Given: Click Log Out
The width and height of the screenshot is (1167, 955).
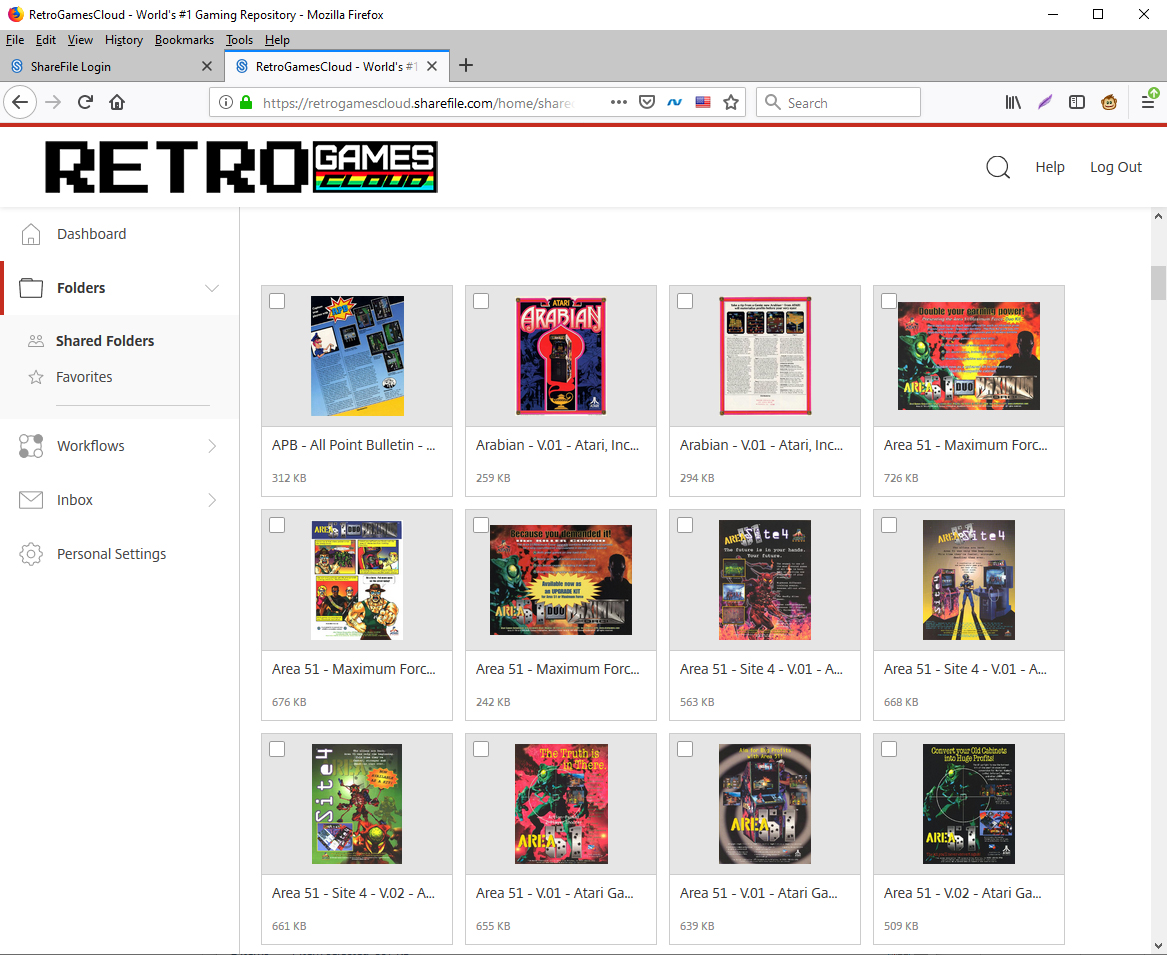Looking at the screenshot, I should [1116, 167].
